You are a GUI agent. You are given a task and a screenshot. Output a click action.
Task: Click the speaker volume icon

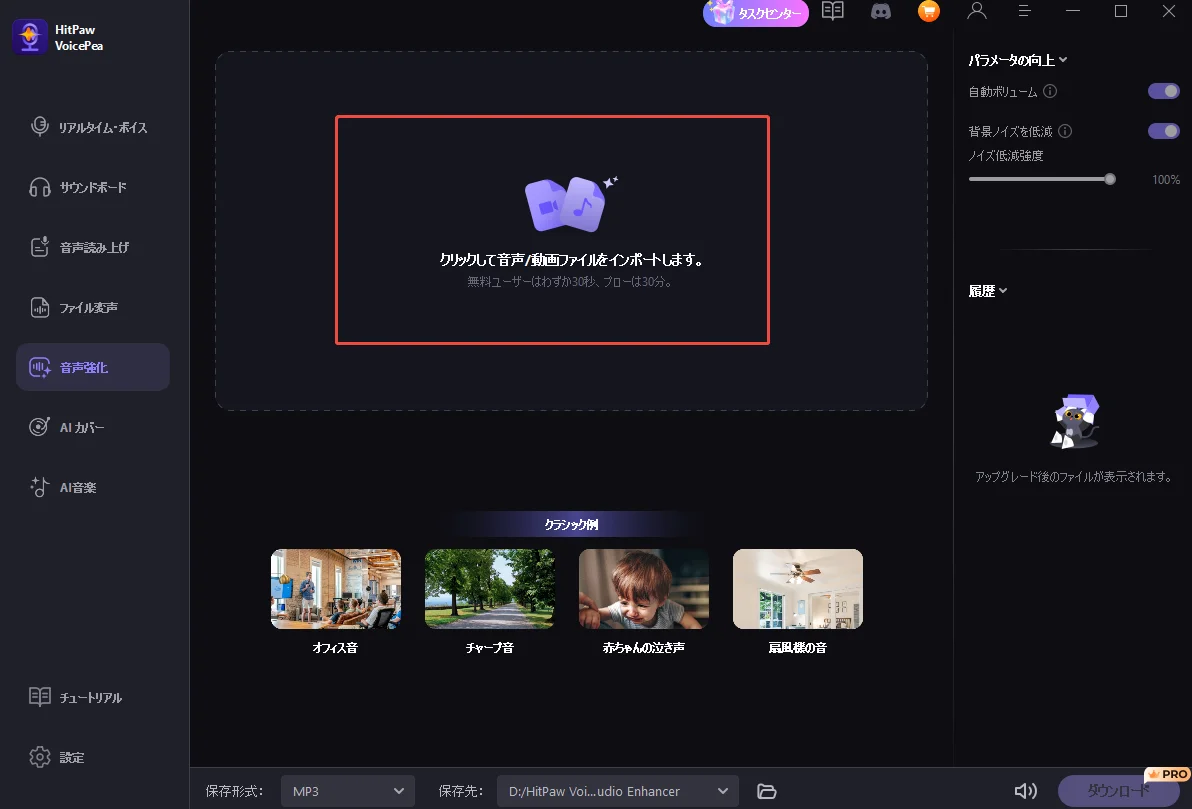coord(1025,791)
